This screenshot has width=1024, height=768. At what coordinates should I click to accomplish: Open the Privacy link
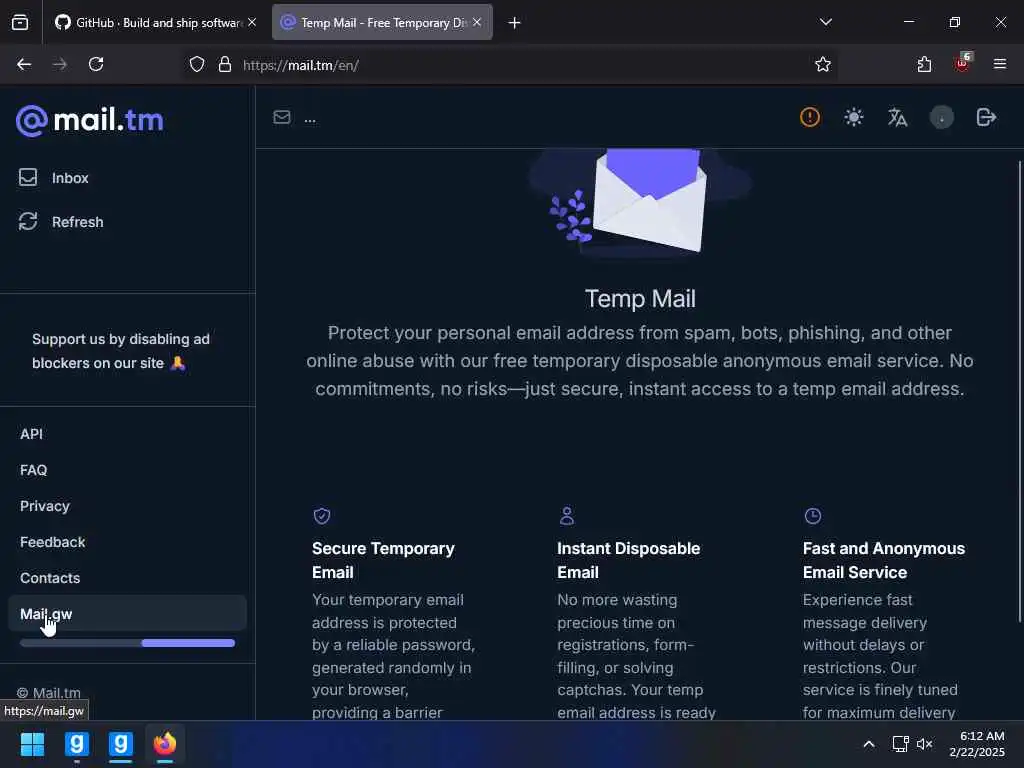click(44, 506)
